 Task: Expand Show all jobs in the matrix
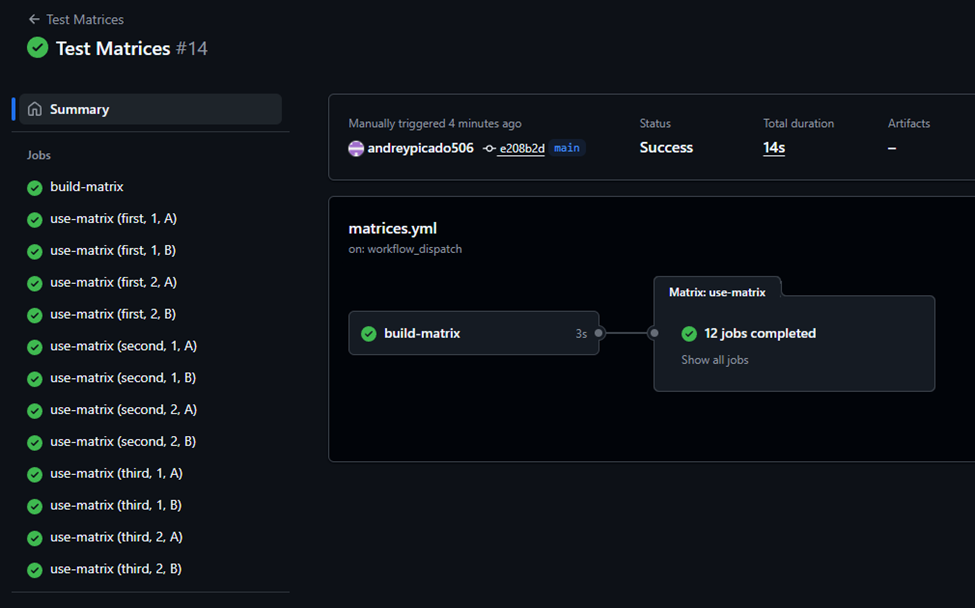pyautogui.click(x=714, y=360)
